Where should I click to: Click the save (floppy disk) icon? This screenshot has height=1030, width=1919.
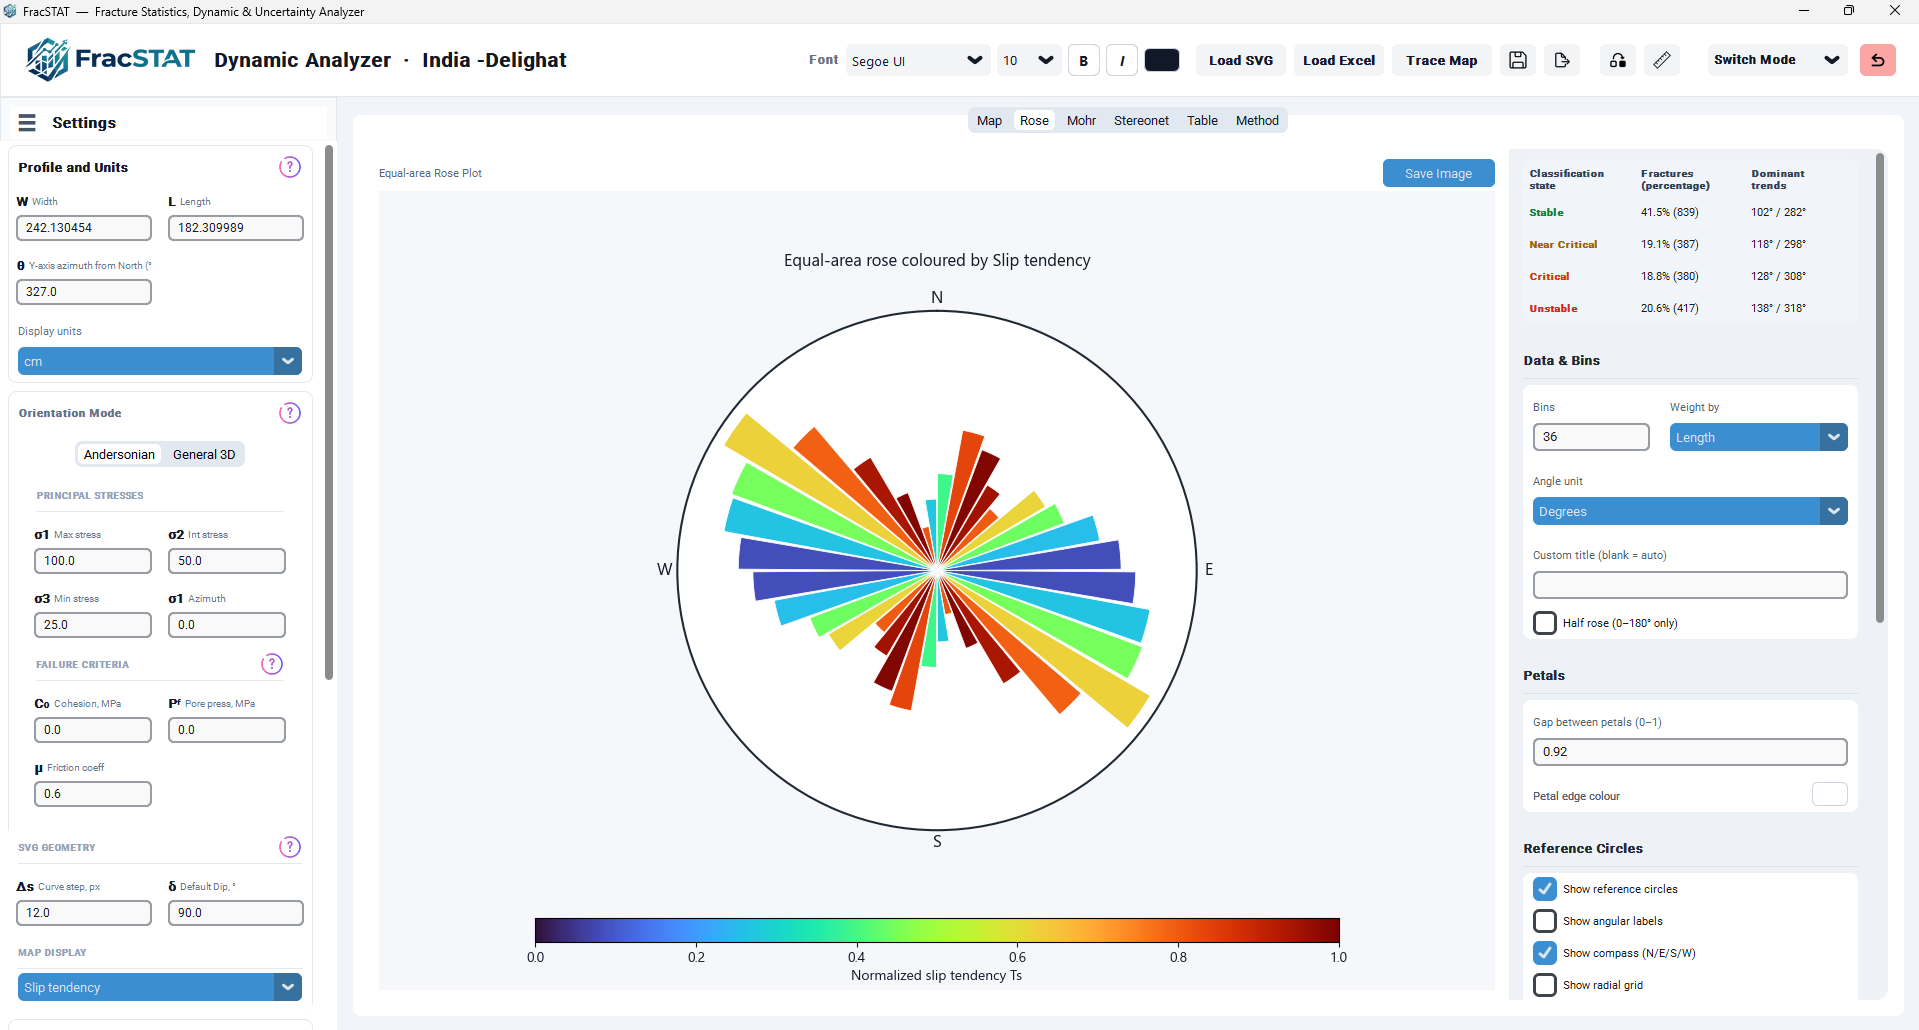tap(1518, 60)
